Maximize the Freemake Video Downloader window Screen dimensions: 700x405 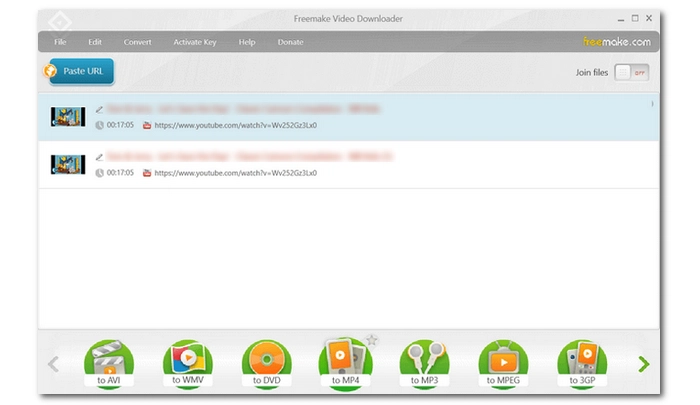pos(635,18)
